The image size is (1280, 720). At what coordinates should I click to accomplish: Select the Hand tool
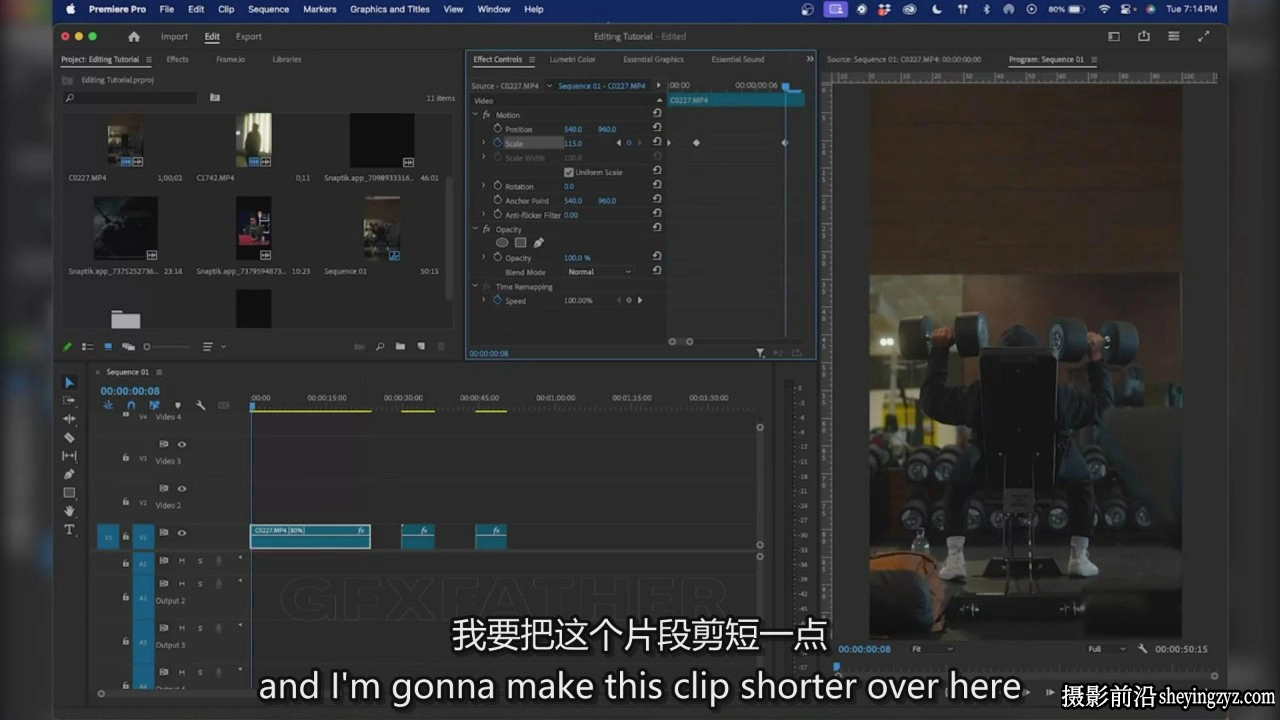69,511
